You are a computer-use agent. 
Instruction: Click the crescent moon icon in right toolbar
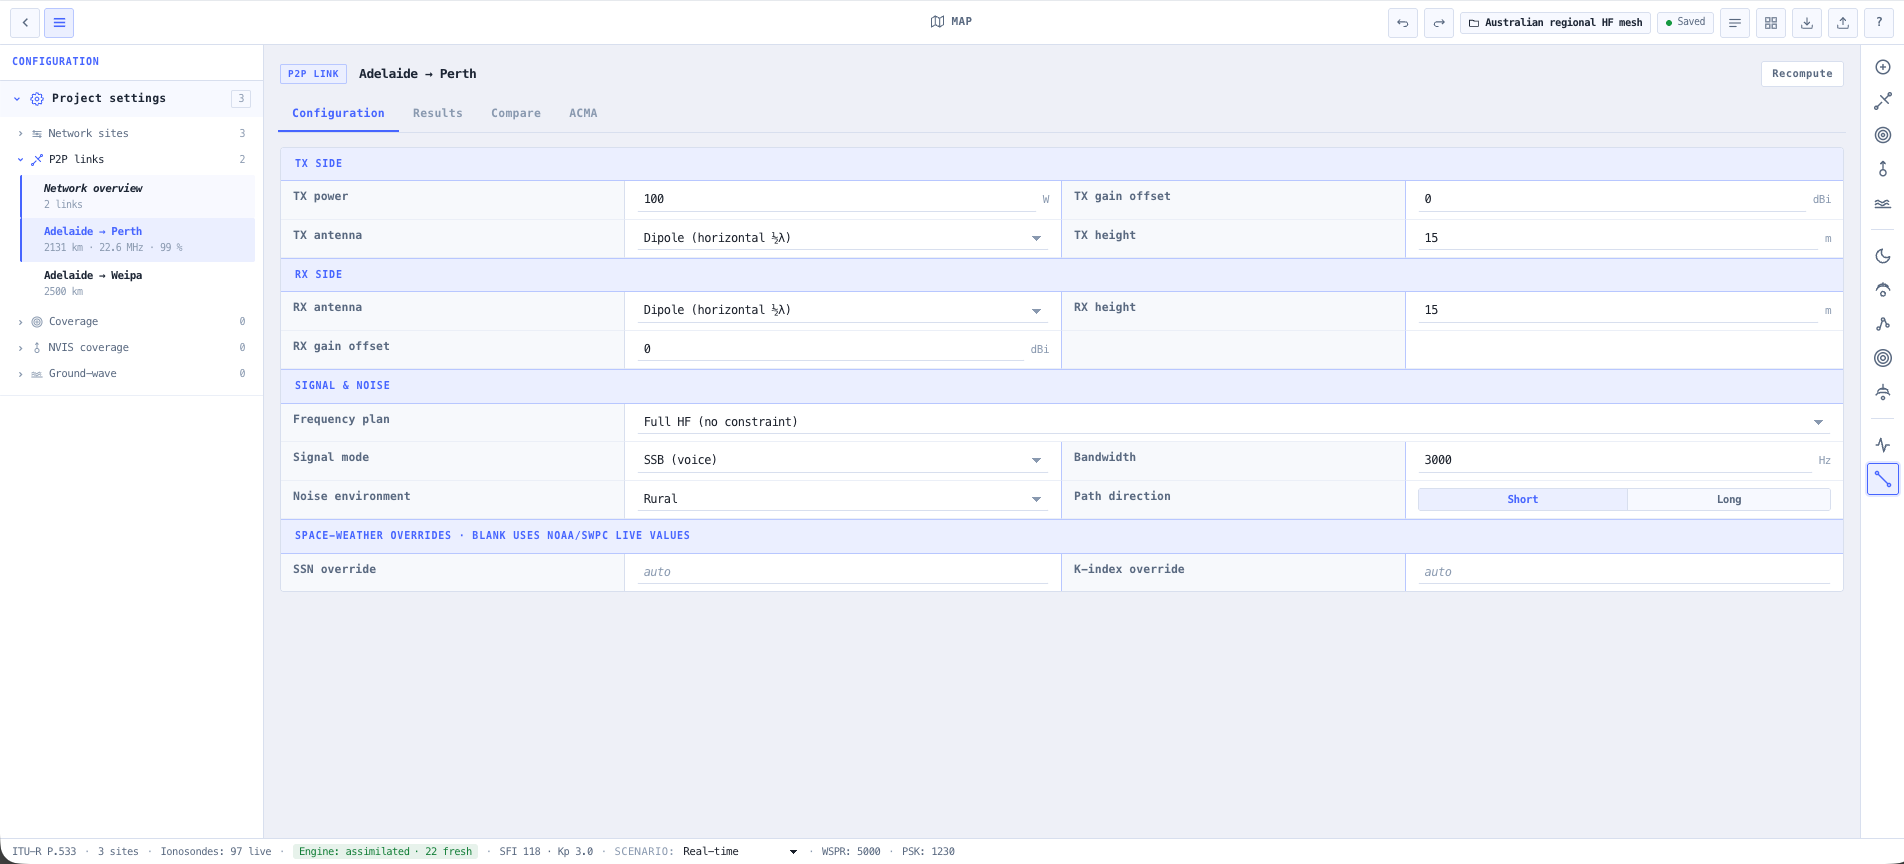tap(1883, 256)
